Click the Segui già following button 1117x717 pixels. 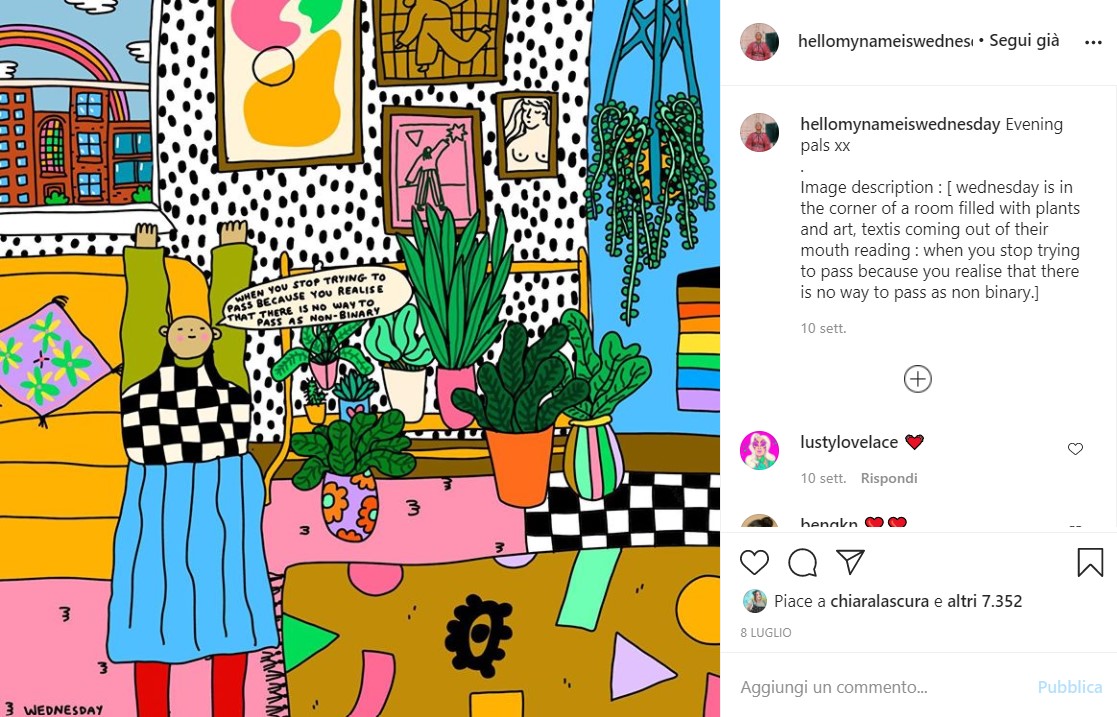pos(1024,41)
